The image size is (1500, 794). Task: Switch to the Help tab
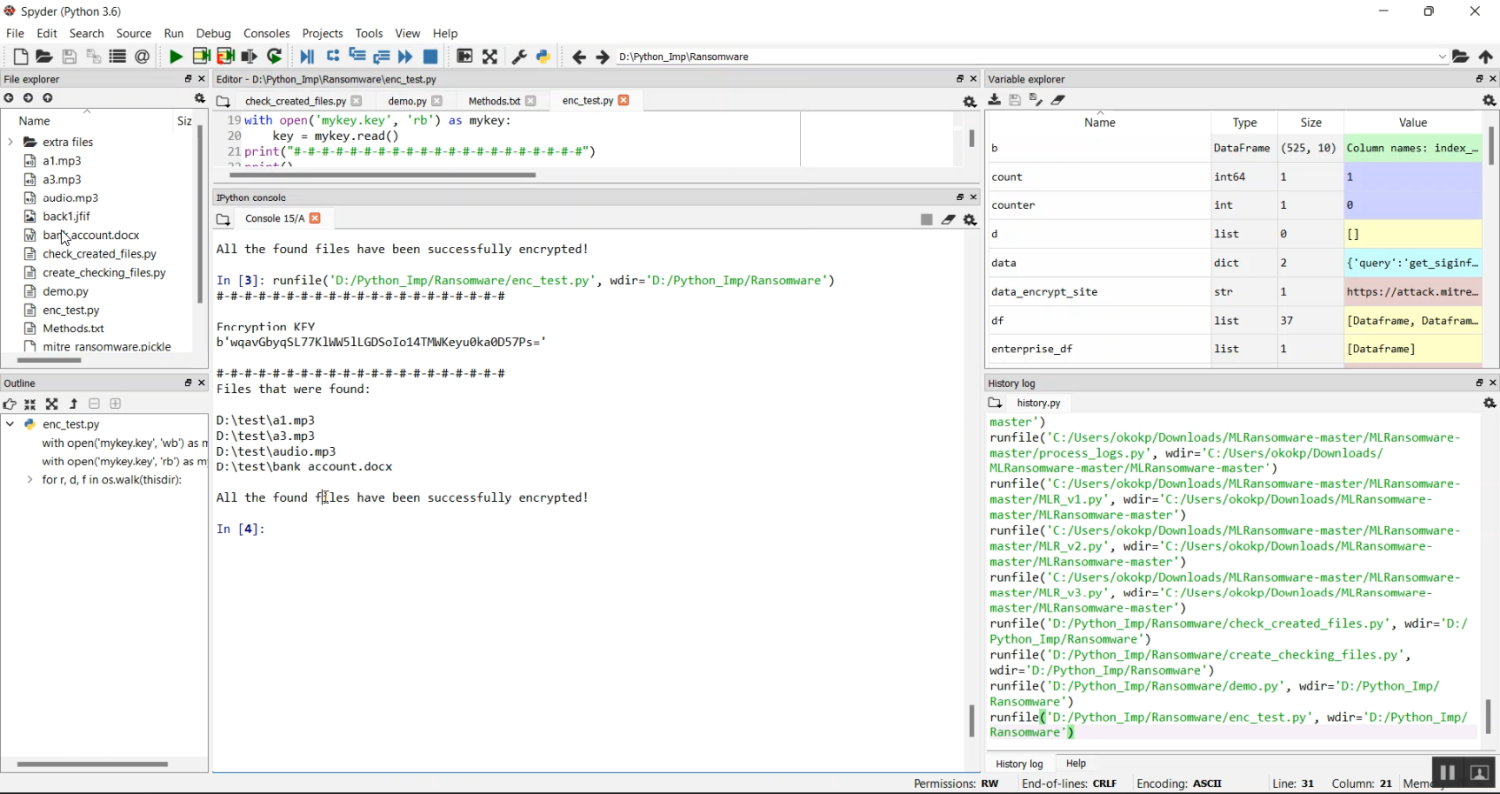click(x=1076, y=763)
